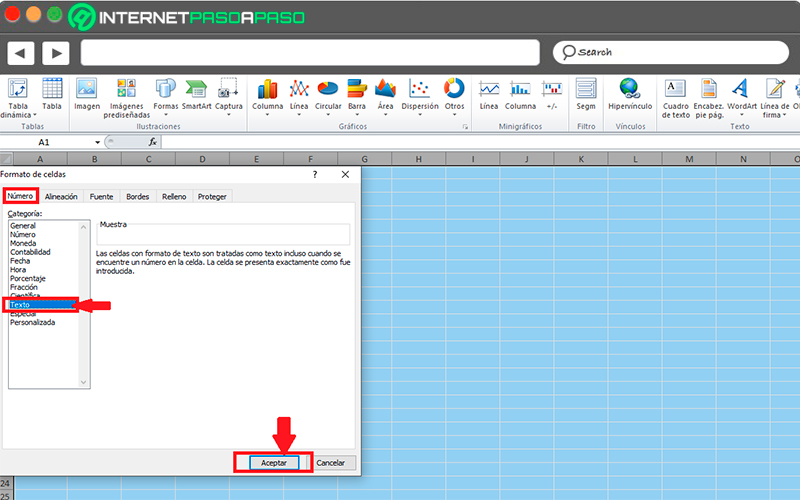Click the Área chart icon

(385, 97)
